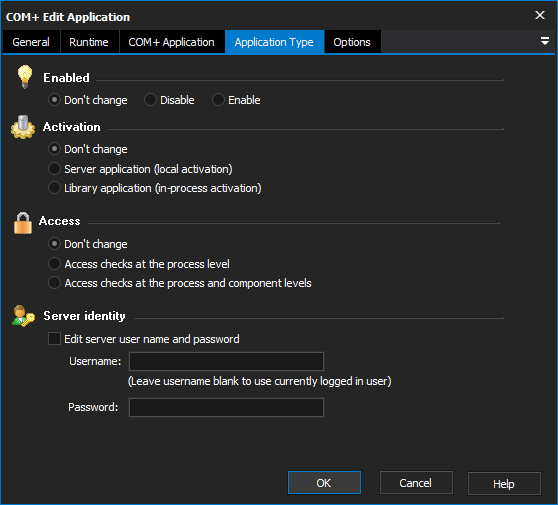The height and width of the screenshot is (505, 558).
Task: Open Help for this dialog
Action: click(x=504, y=483)
